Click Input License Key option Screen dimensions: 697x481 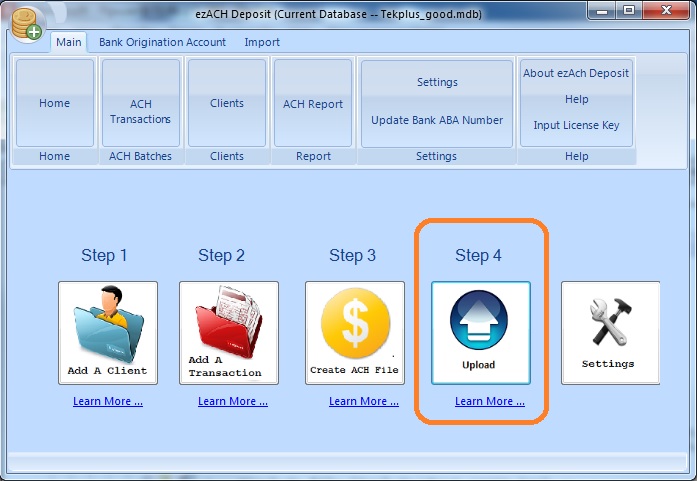576,125
